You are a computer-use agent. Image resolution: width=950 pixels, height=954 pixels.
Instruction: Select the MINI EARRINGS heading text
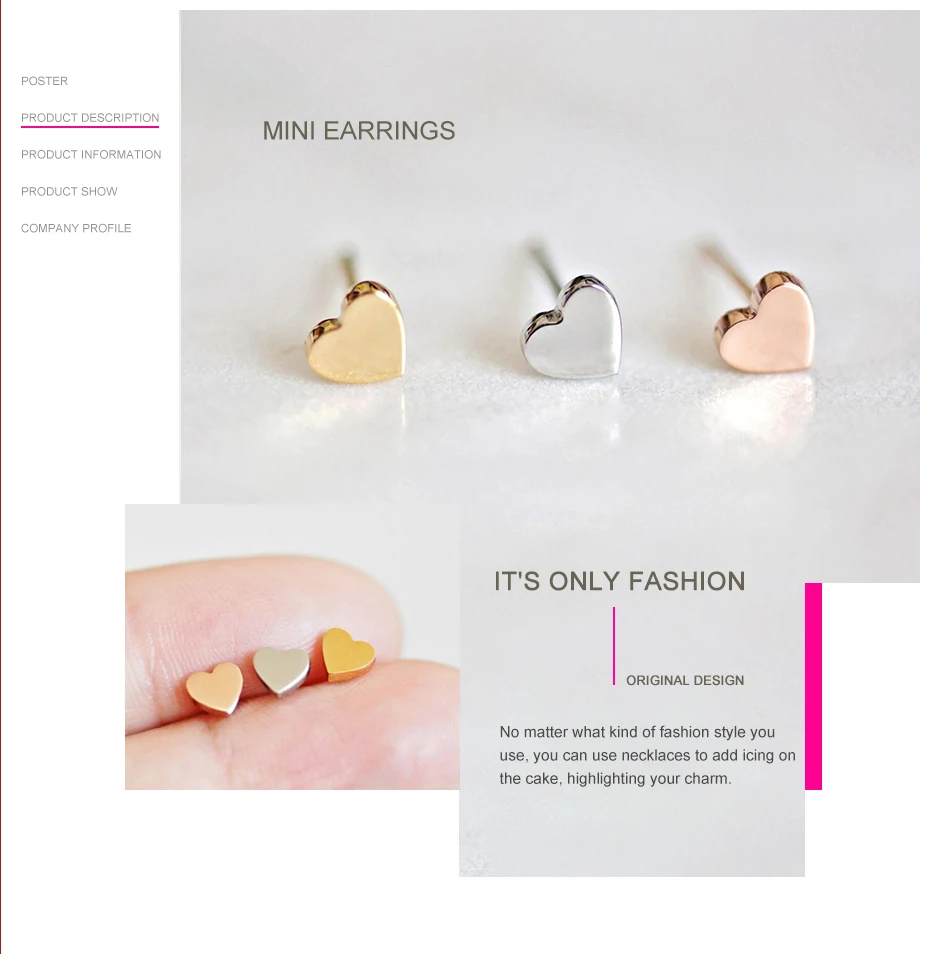pos(358,131)
